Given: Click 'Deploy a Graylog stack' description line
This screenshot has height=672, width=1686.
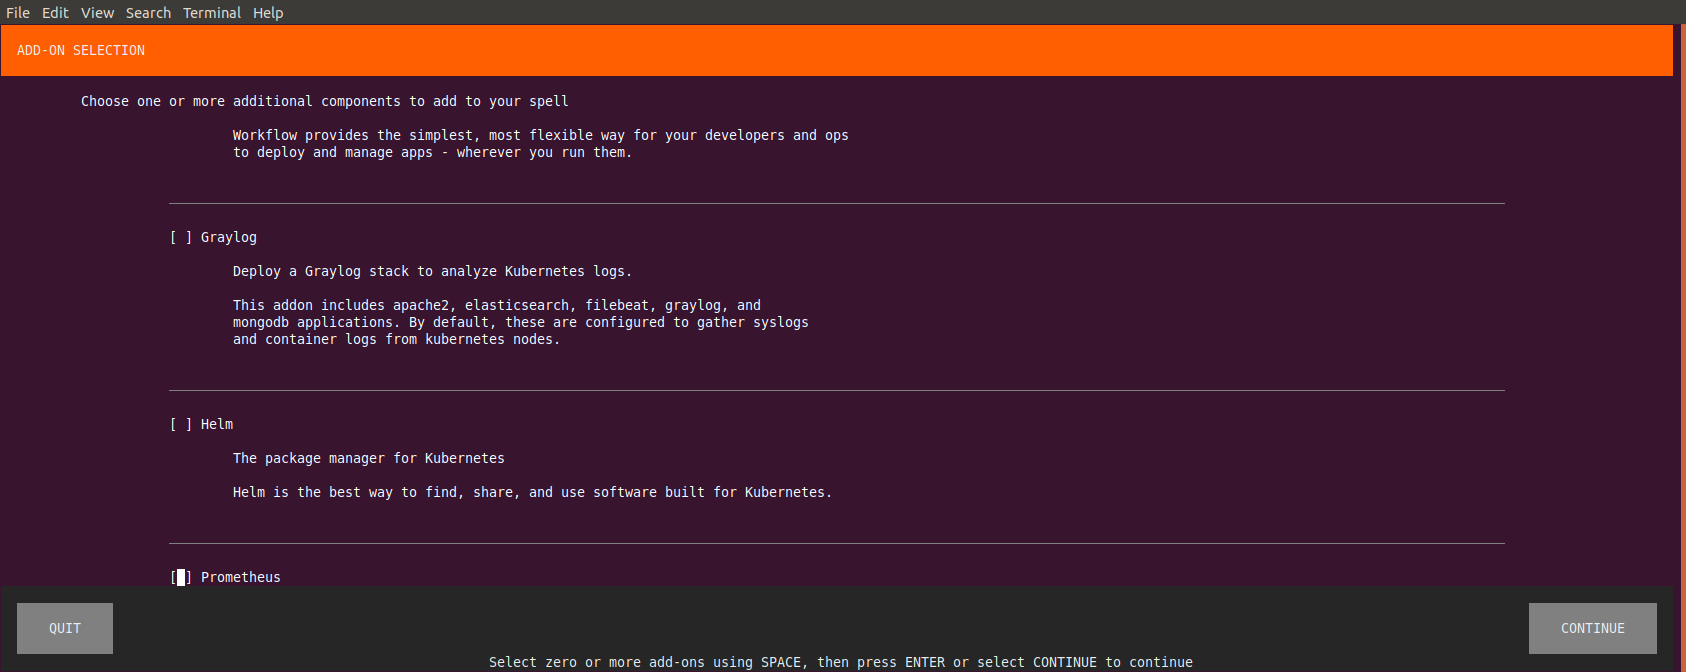Looking at the screenshot, I should [x=432, y=271].
